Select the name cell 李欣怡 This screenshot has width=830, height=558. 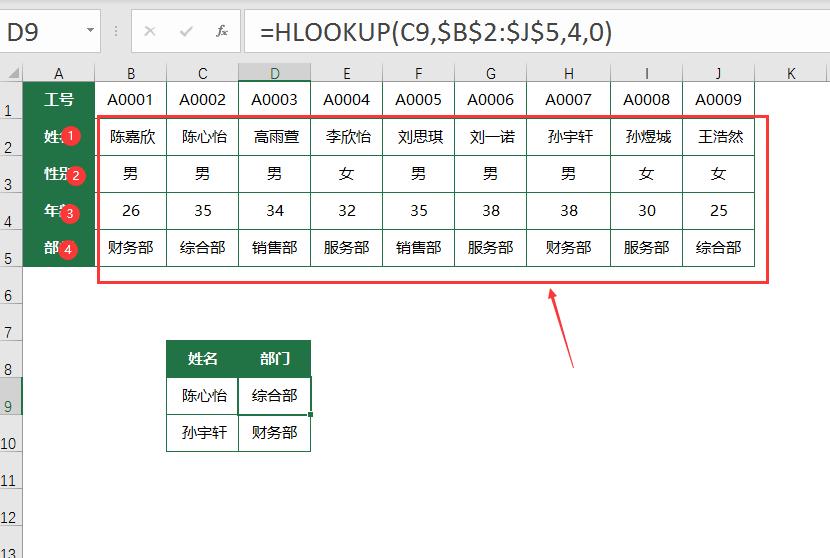[347, 137]
